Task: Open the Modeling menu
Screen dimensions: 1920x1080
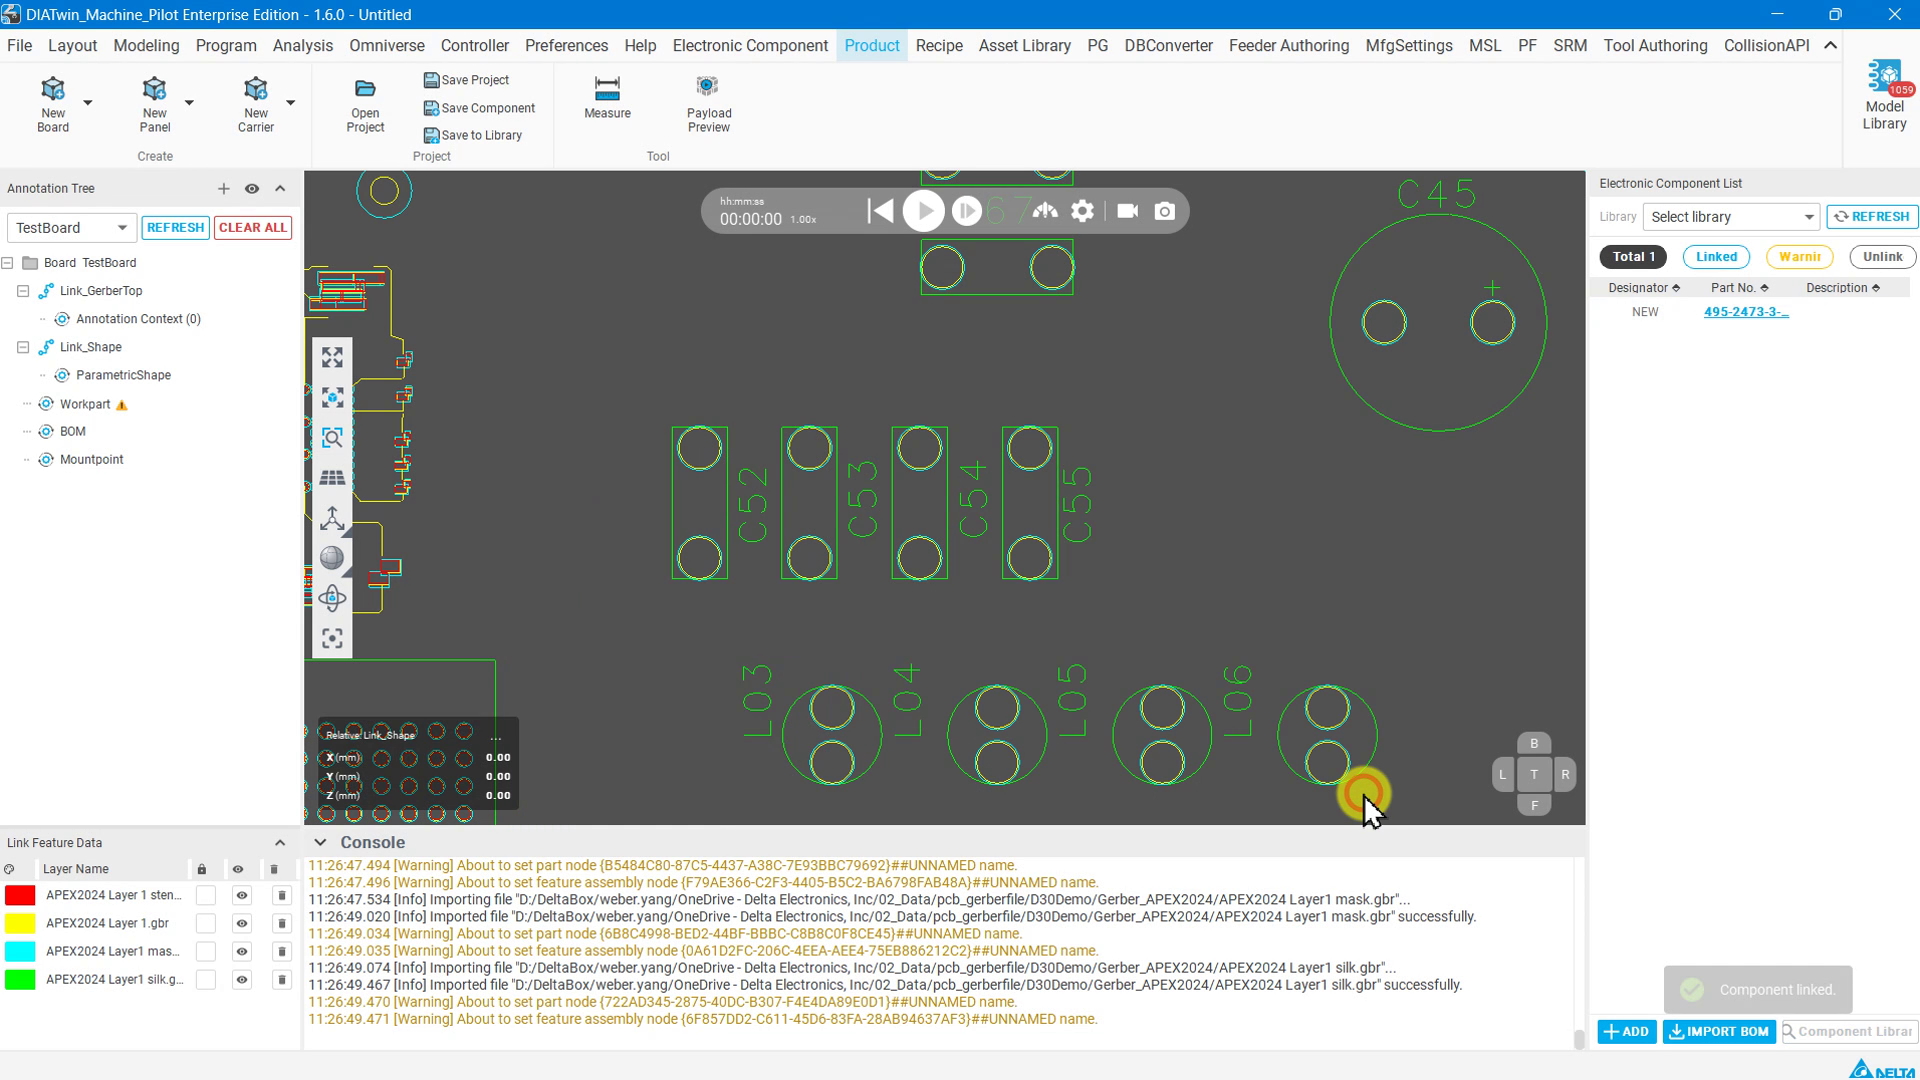Action: (146, 46)
